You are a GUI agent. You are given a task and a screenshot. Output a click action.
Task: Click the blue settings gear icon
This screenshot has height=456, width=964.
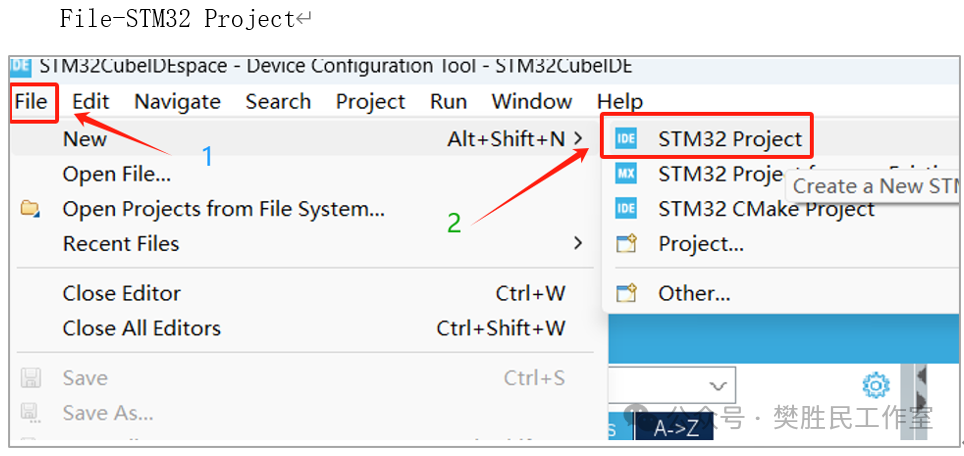(x=875, y=385)
